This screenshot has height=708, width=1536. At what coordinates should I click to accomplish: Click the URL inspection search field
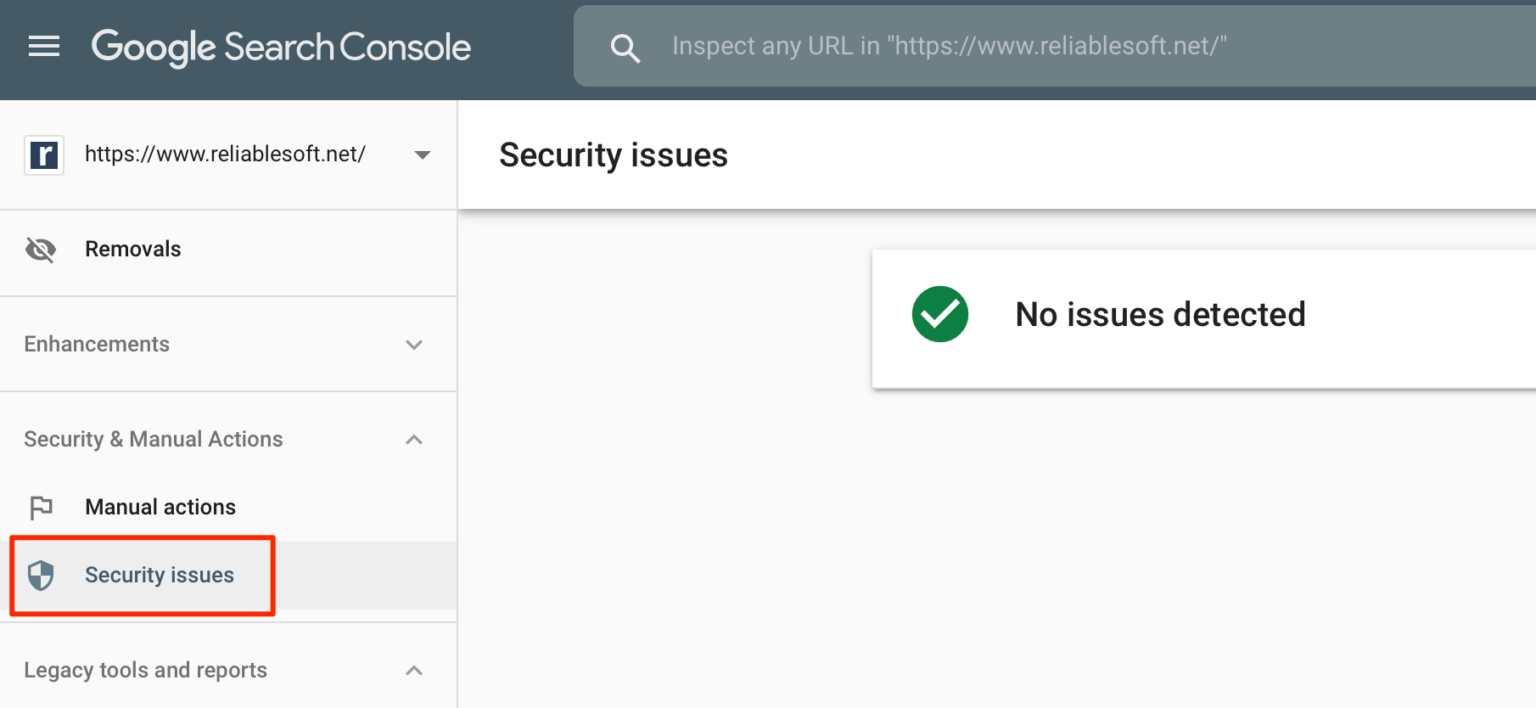pos(950,46)
